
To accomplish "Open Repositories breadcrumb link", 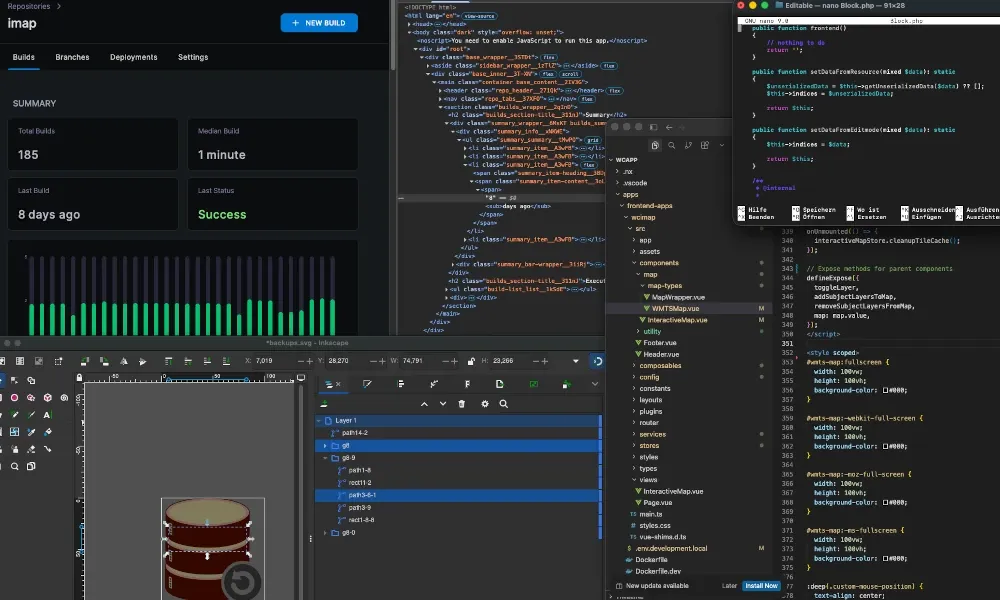I will point(29,6).
